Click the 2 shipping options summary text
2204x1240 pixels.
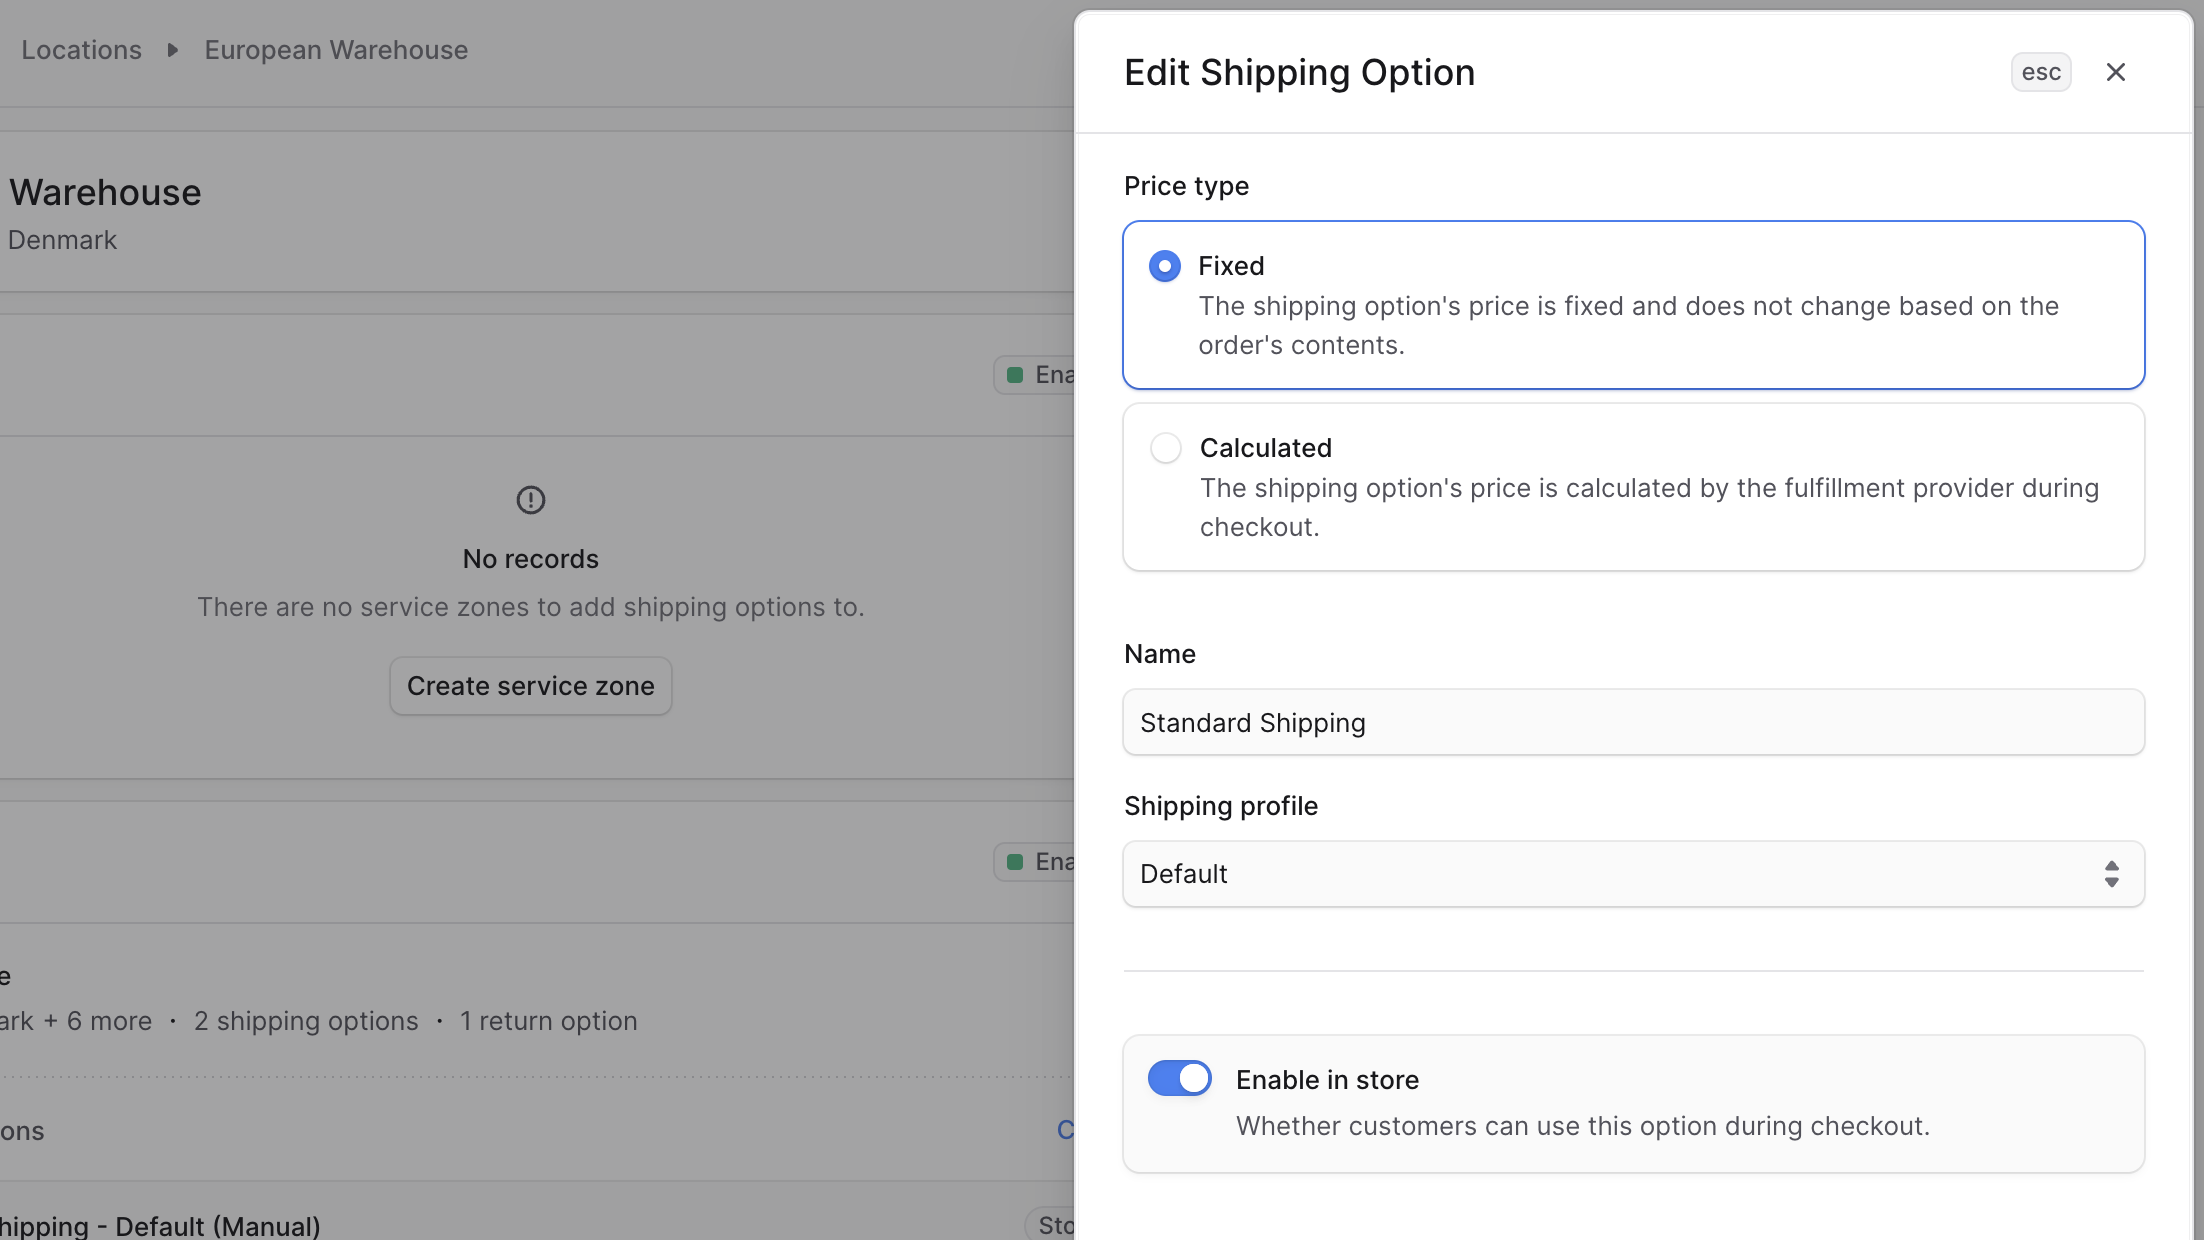306,1021
